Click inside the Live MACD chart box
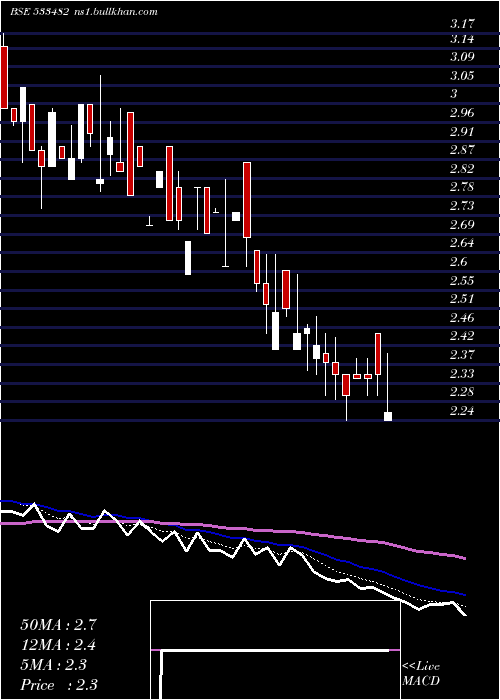The width and height of the screenshot is (500, 700). tap(275, 650)
